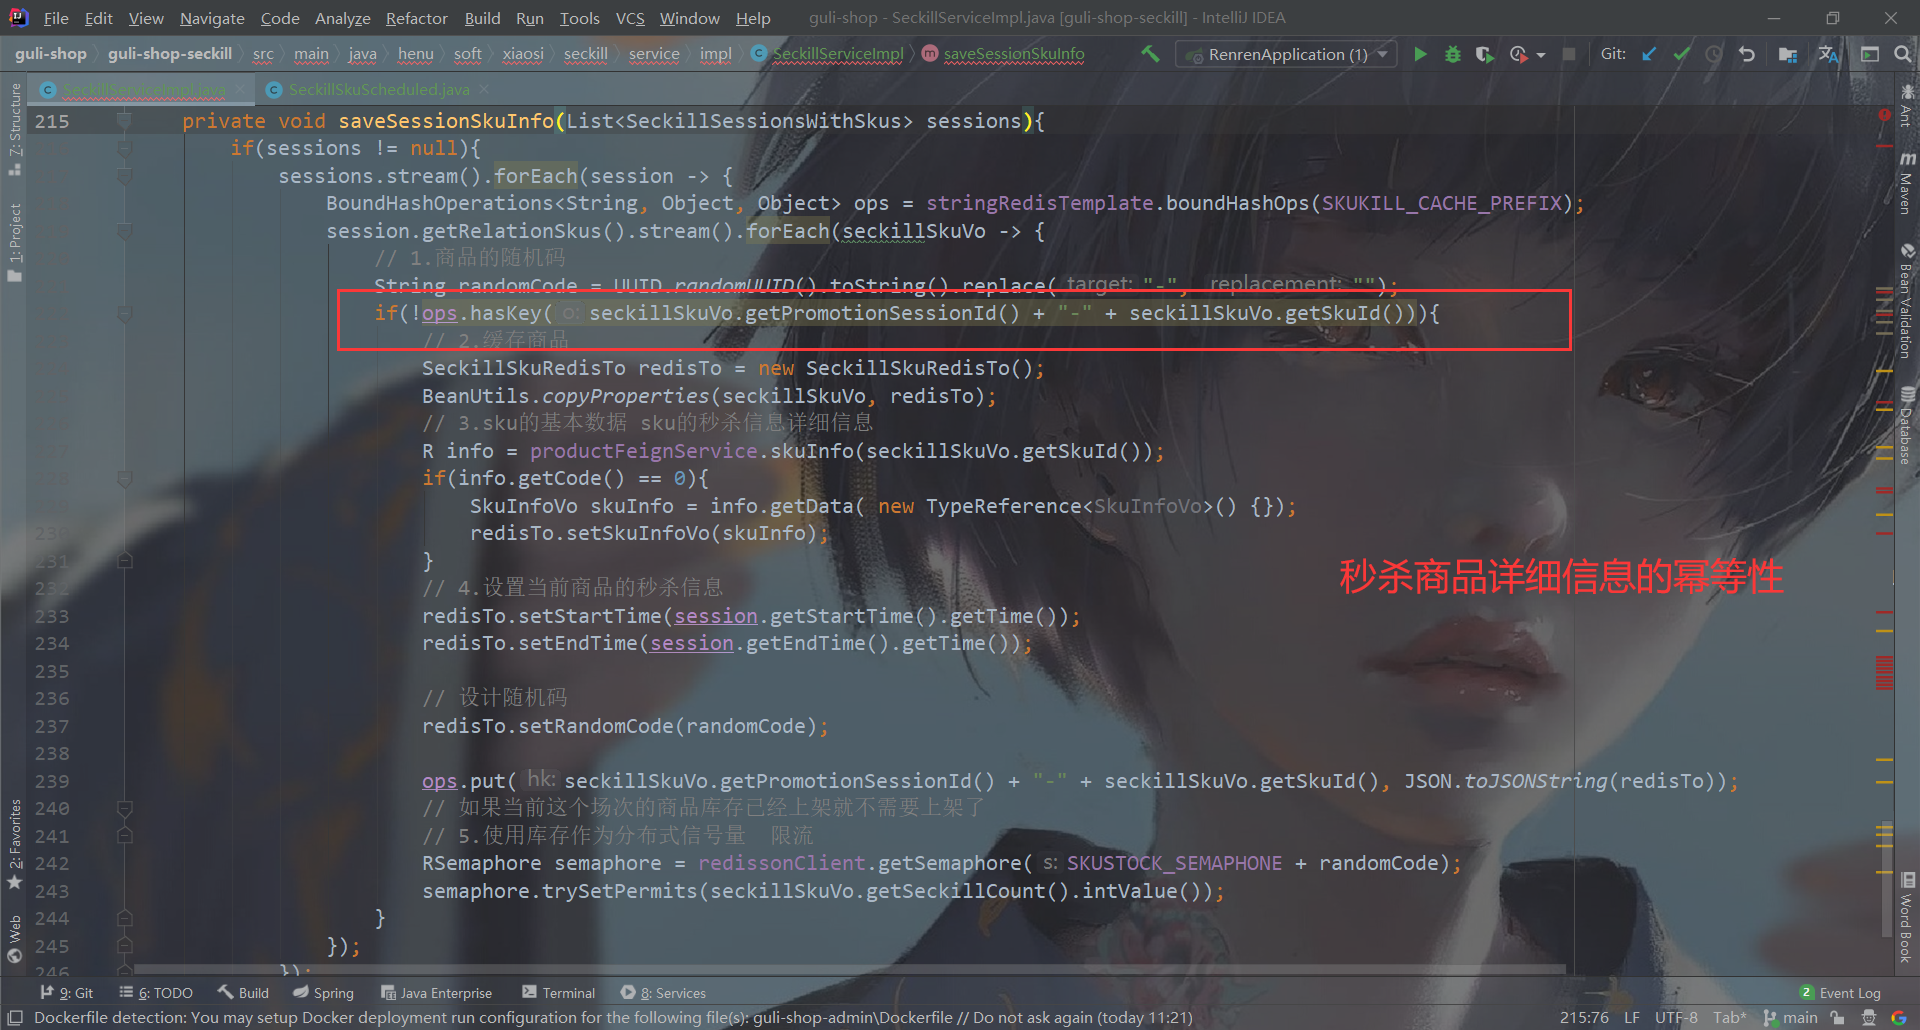
Task: Collapse the if(info.getCode() == 0) fold marker
Action: click(124, 479)
